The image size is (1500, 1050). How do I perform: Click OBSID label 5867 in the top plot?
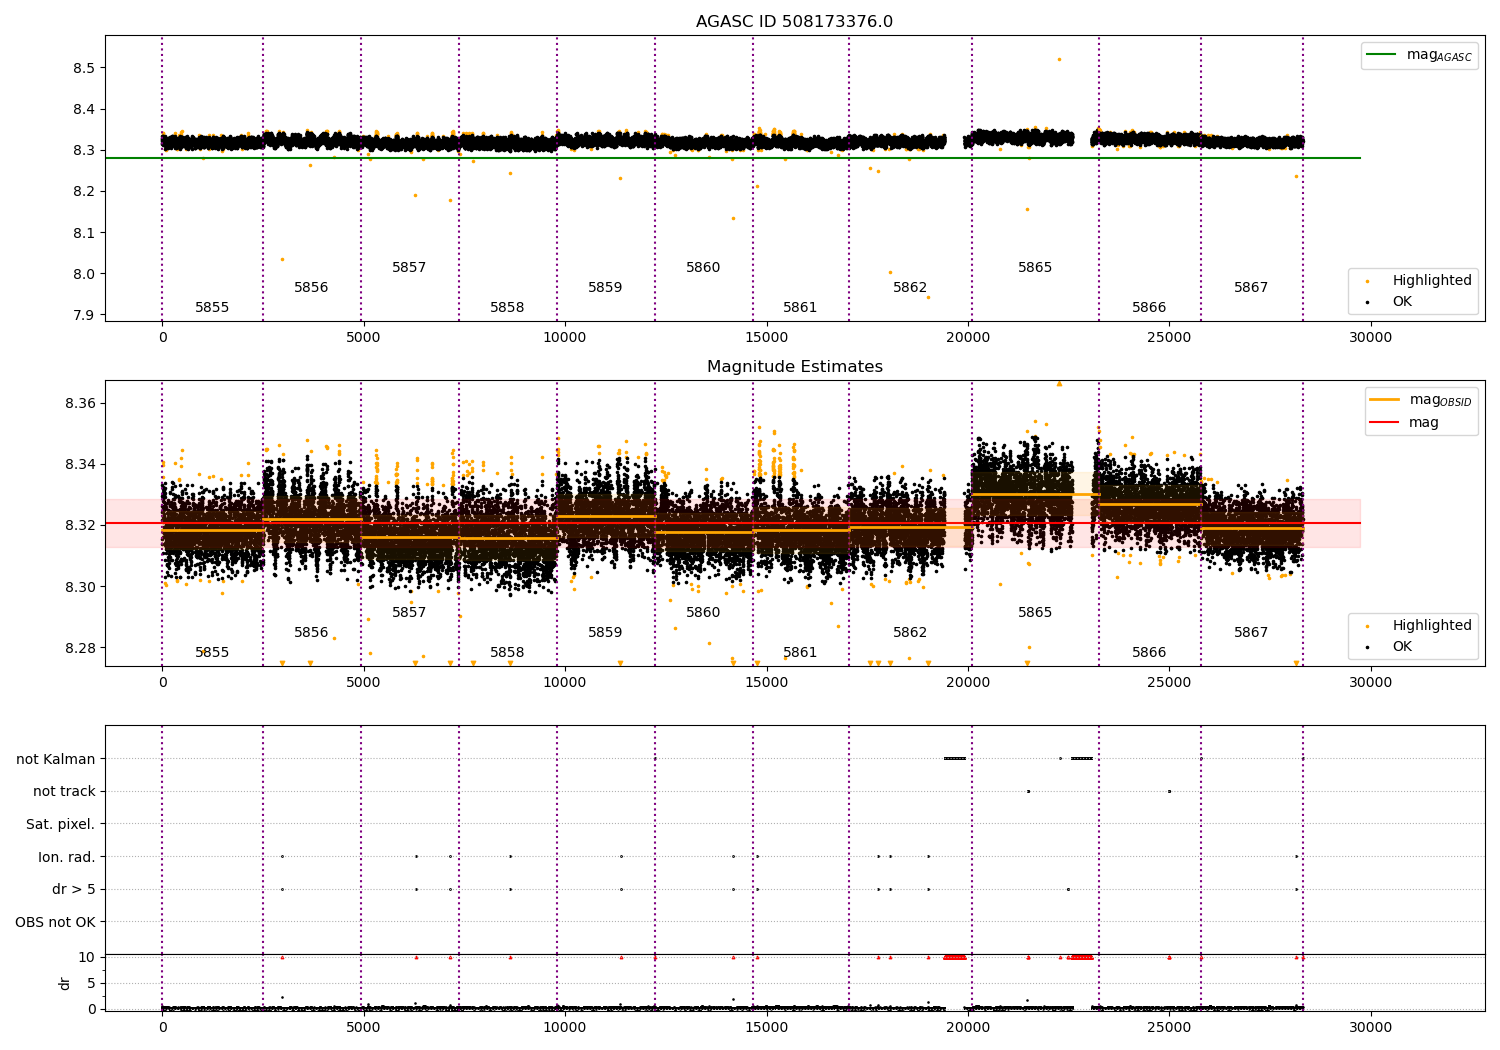1251,288
